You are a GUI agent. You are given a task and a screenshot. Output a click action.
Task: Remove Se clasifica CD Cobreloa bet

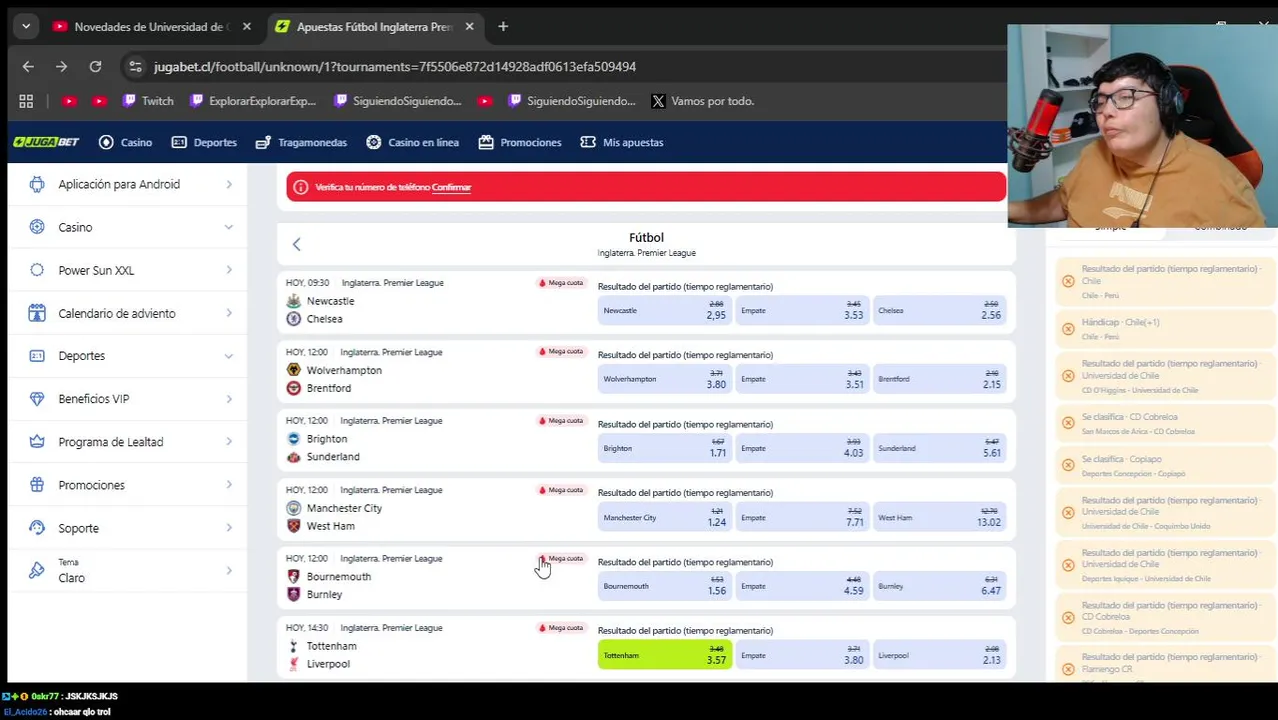(1068, 423)
